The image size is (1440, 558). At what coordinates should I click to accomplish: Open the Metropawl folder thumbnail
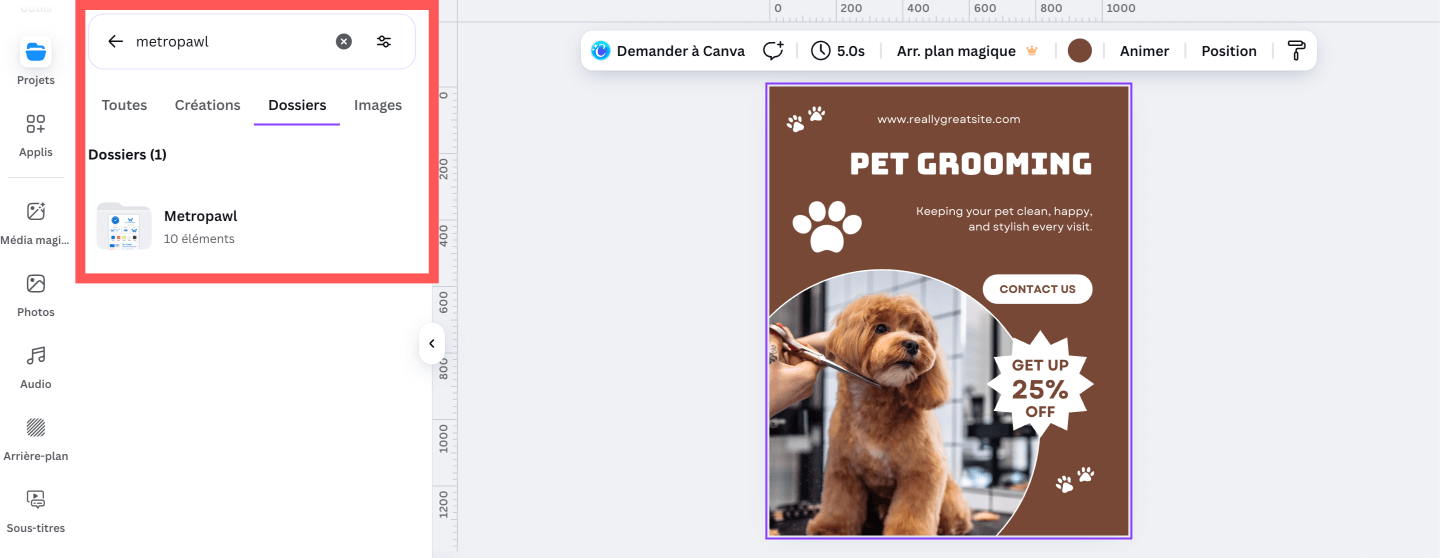(124, 226)
